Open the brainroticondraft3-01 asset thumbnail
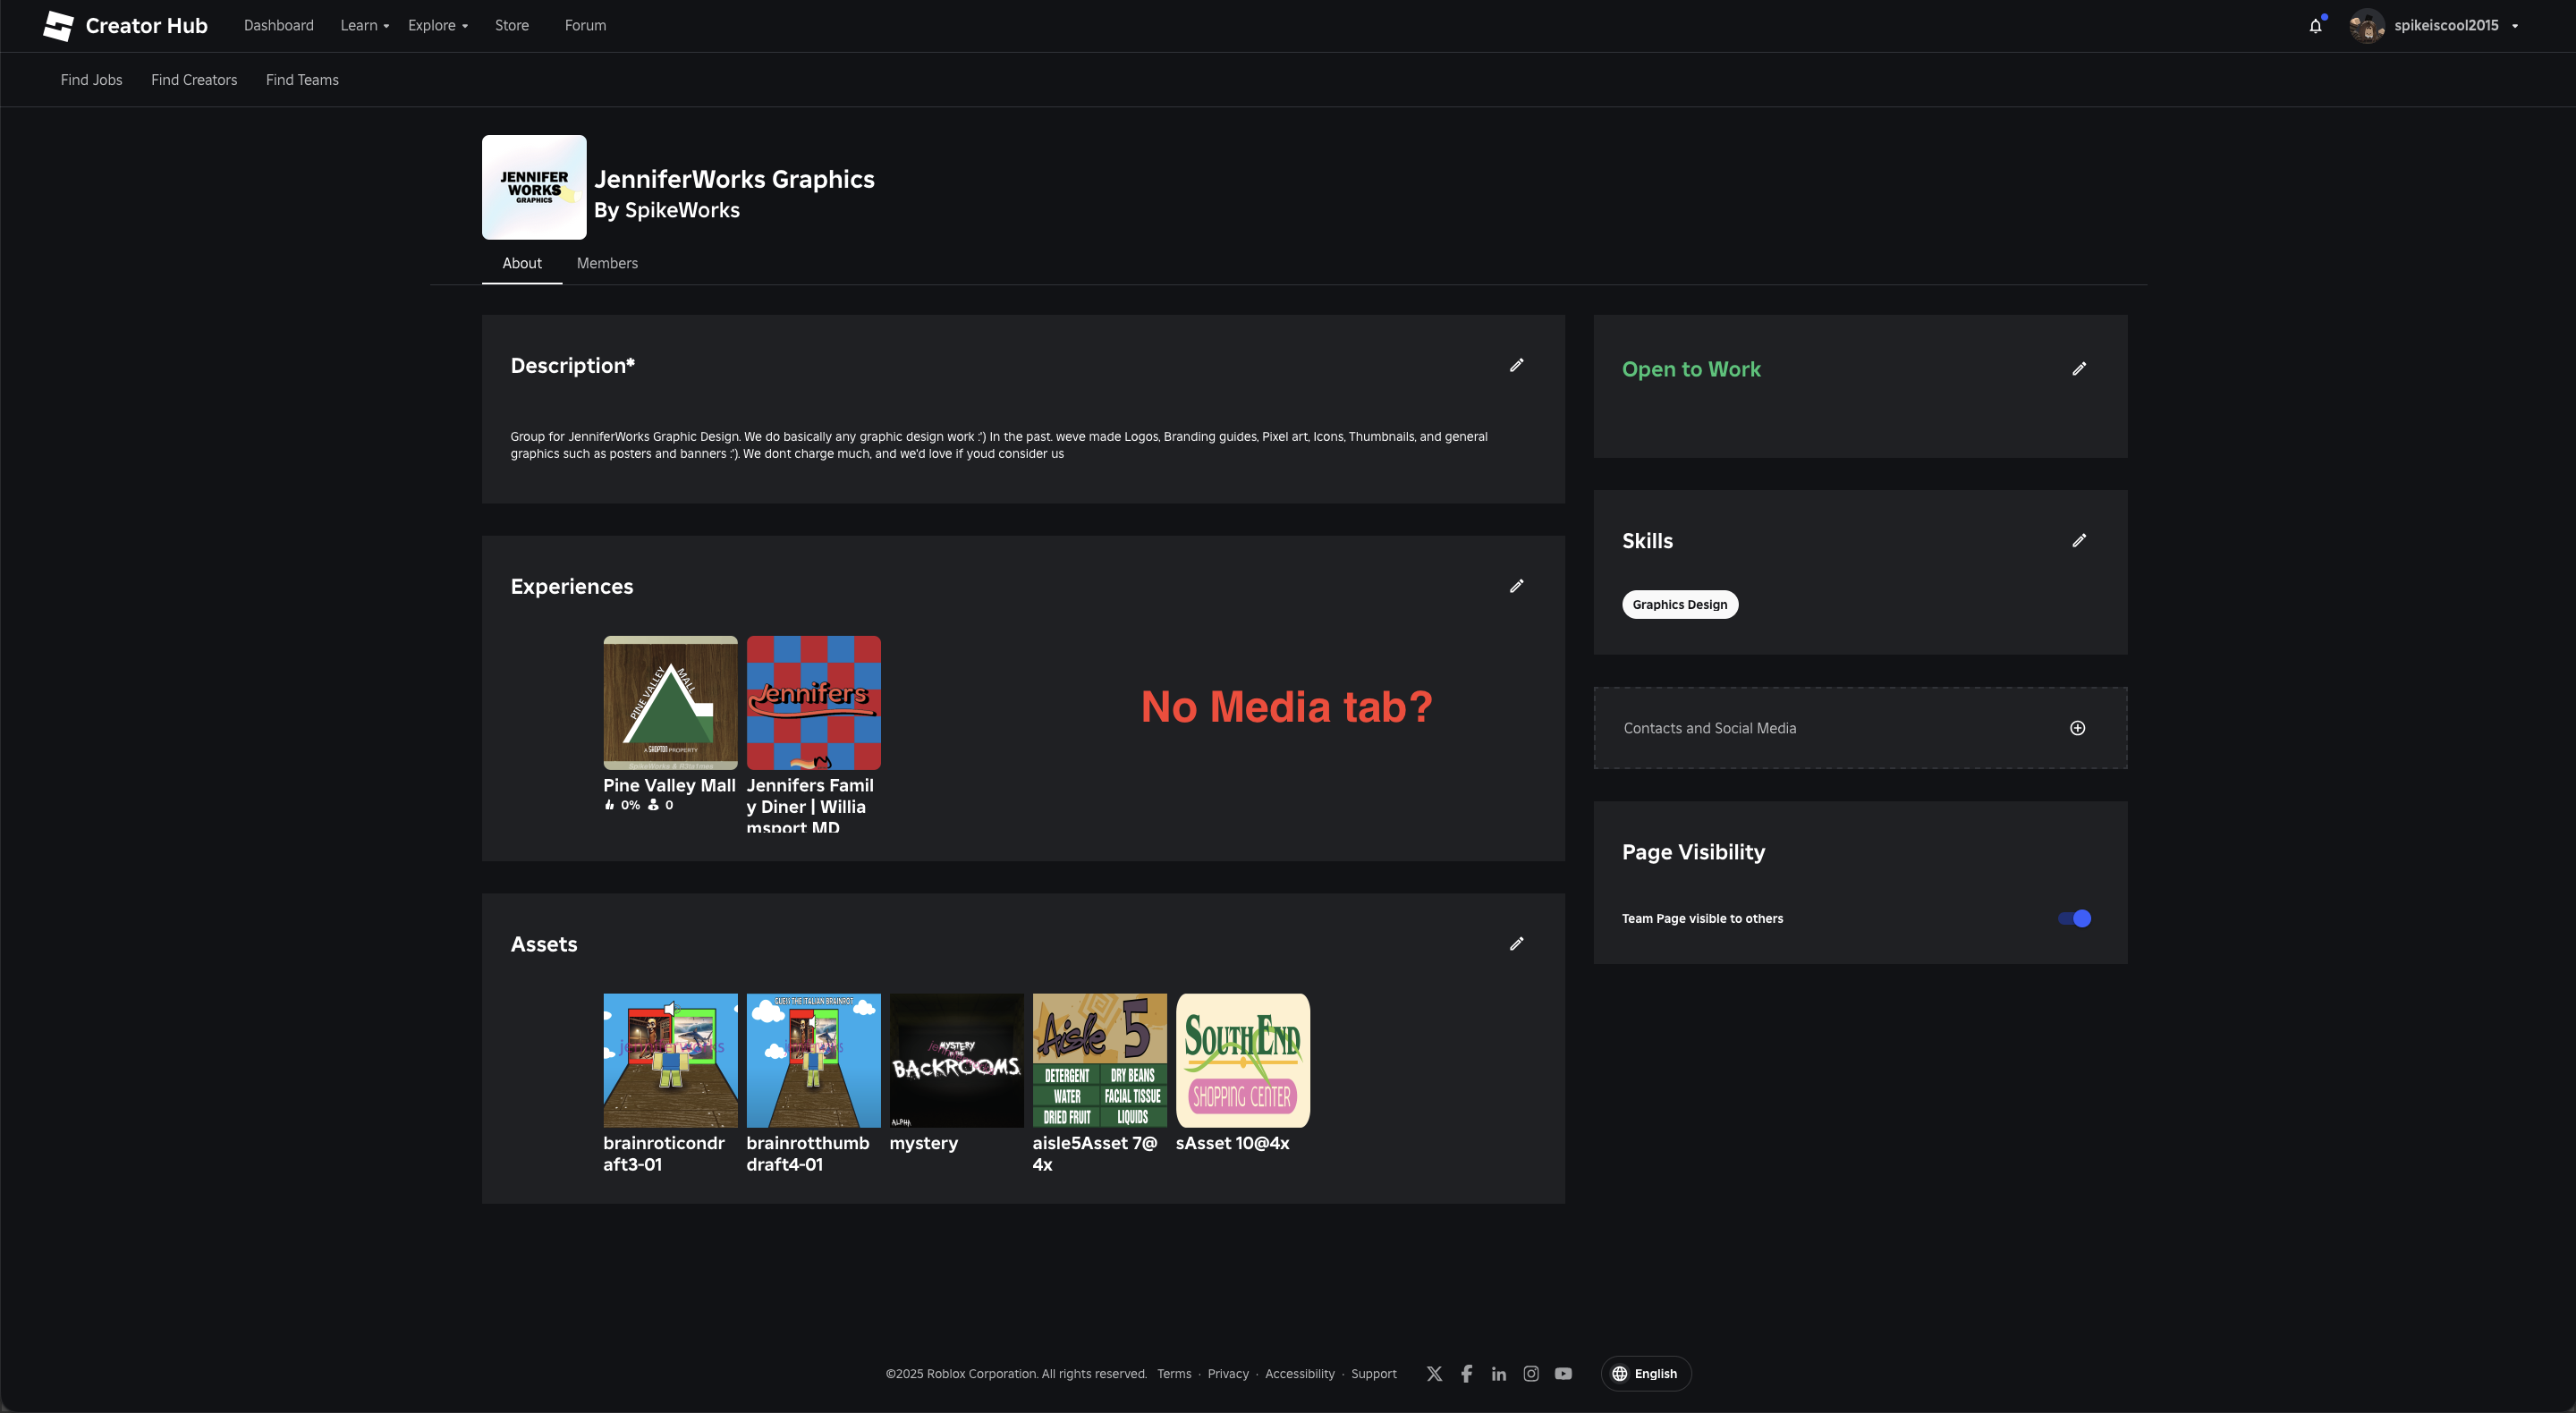Image resolution: width=2576 pixels, height=1413 pixels. (670, 1061)
